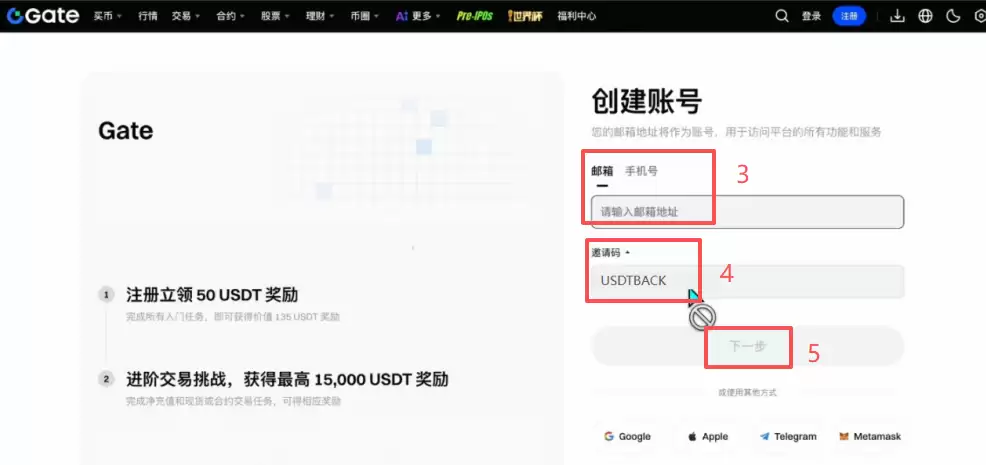Open the 世界杯 promotion link
986x465 pixels.
click(x=525, y=16)
